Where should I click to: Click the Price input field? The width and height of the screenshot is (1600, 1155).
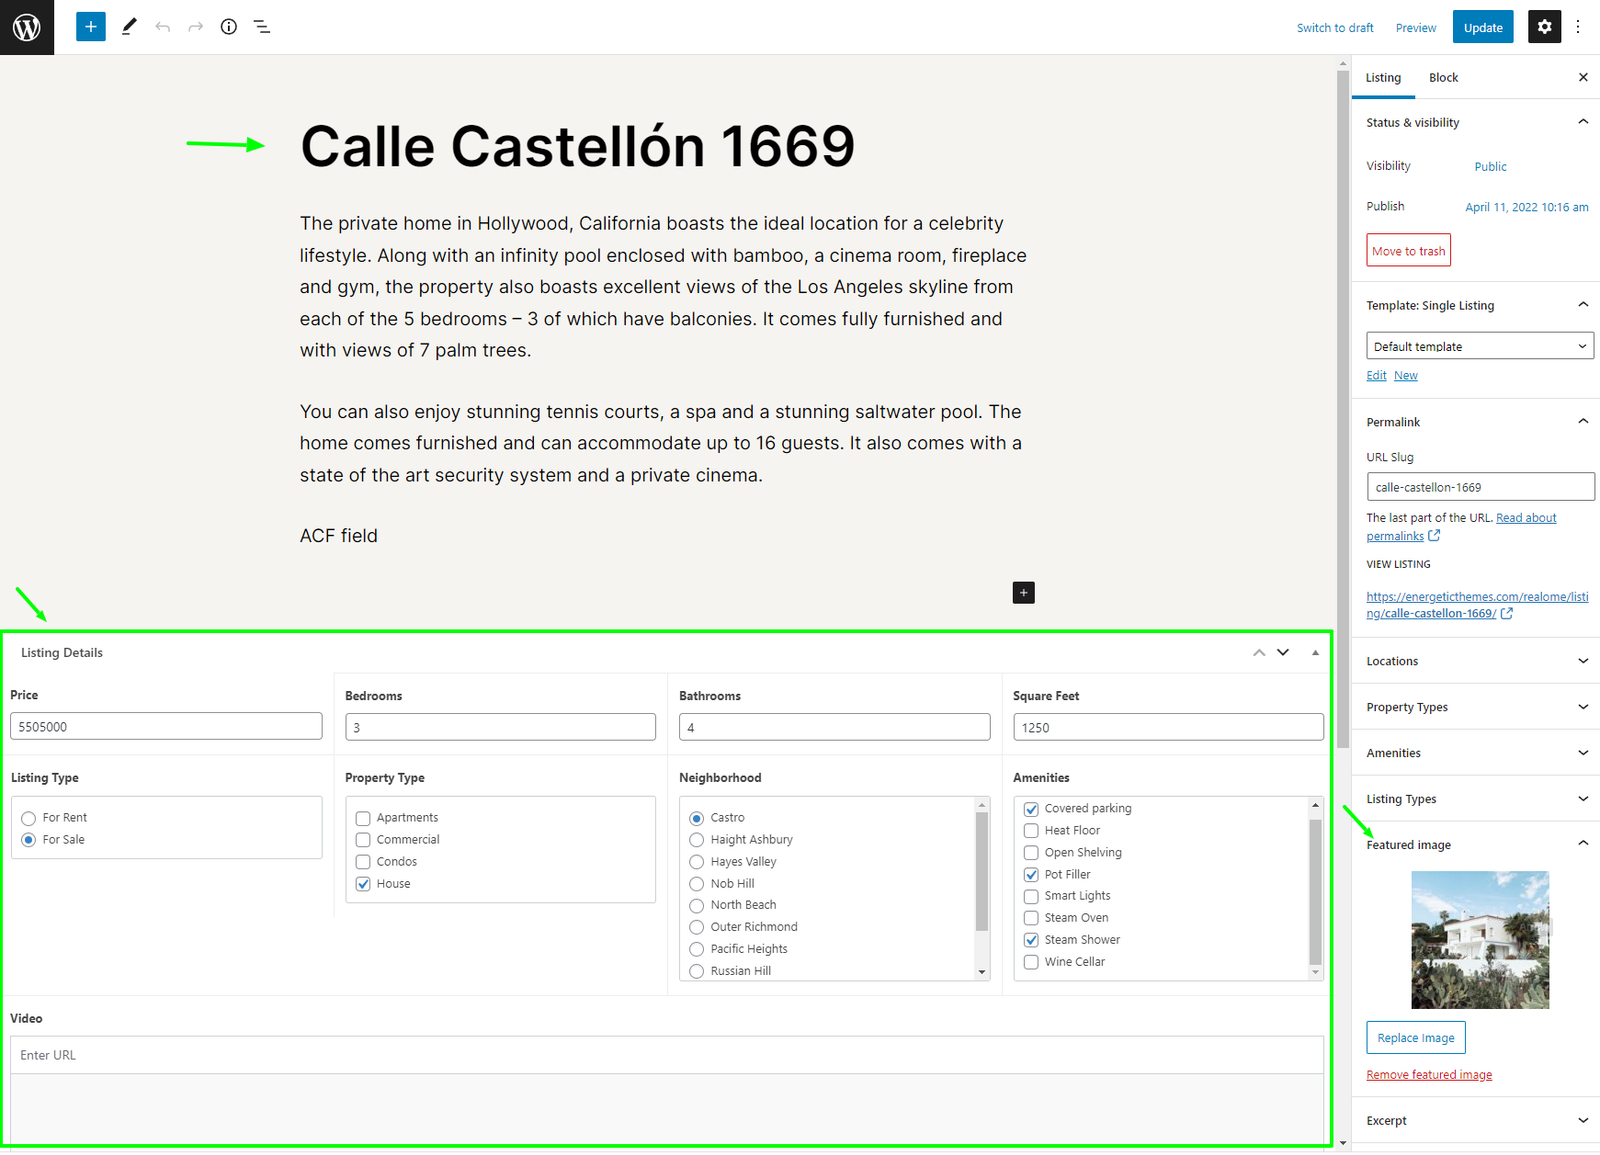coord(166,727)
